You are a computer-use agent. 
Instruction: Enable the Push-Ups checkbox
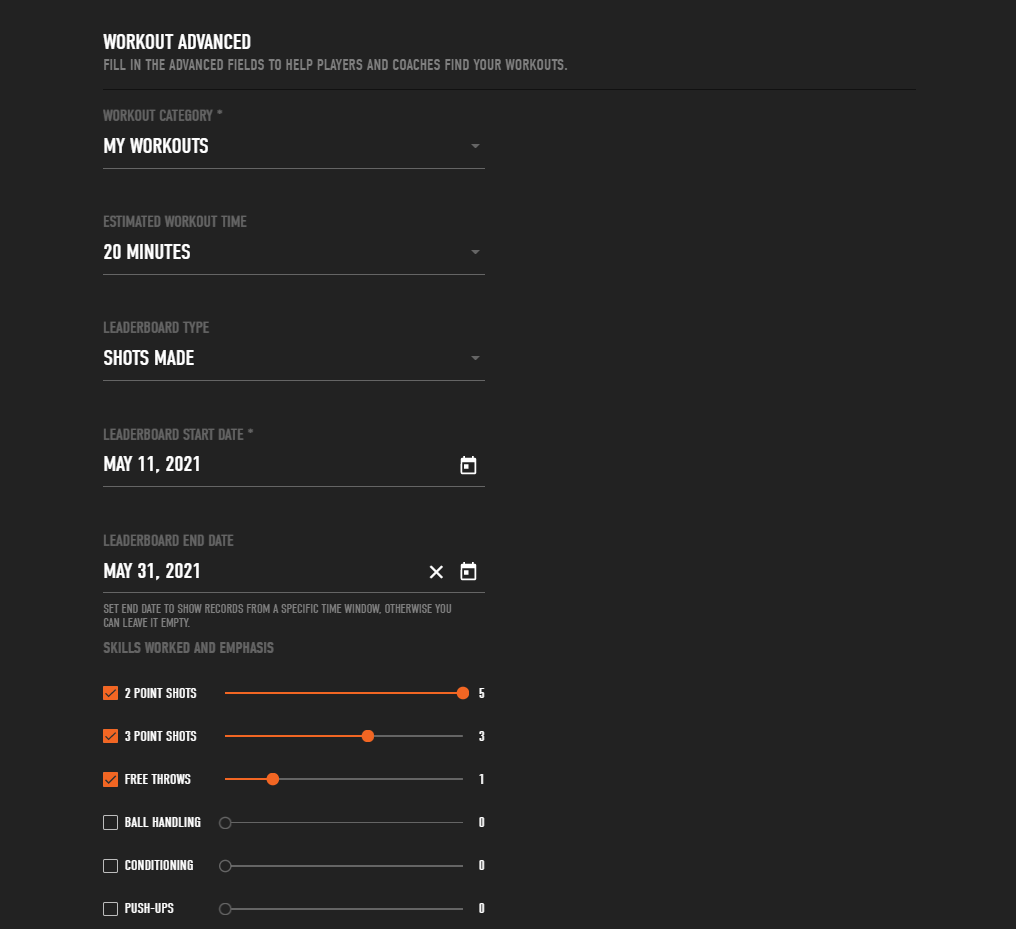(x=110, y=908)
